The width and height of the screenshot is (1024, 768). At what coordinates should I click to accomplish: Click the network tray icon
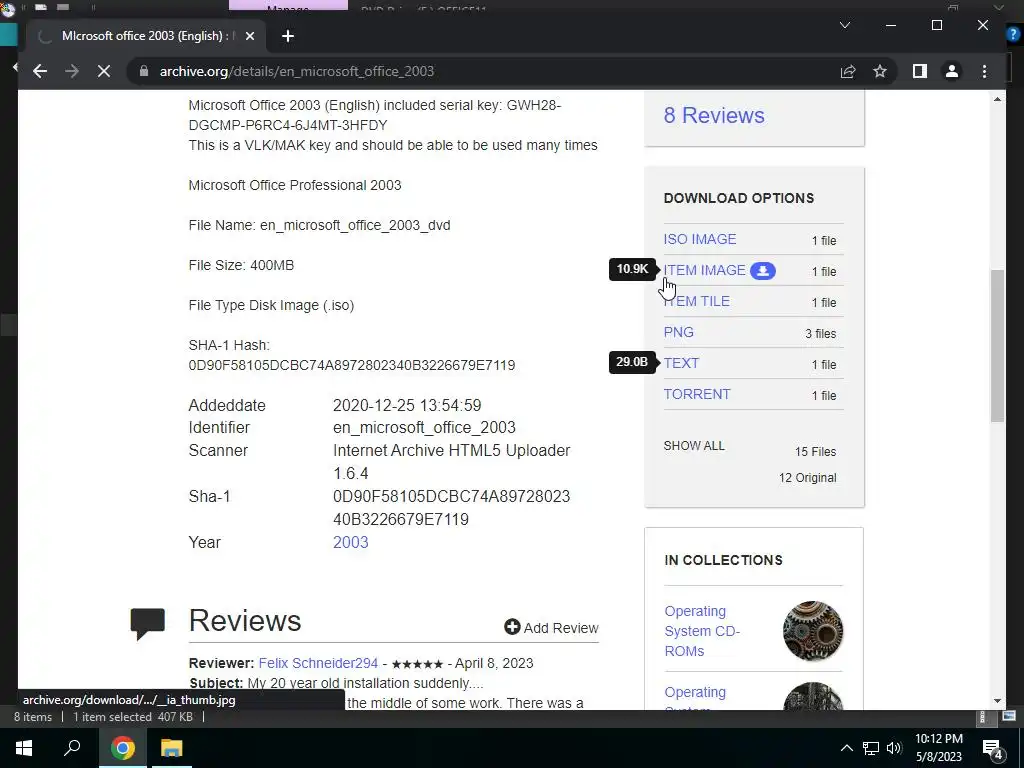pos(871,748)
